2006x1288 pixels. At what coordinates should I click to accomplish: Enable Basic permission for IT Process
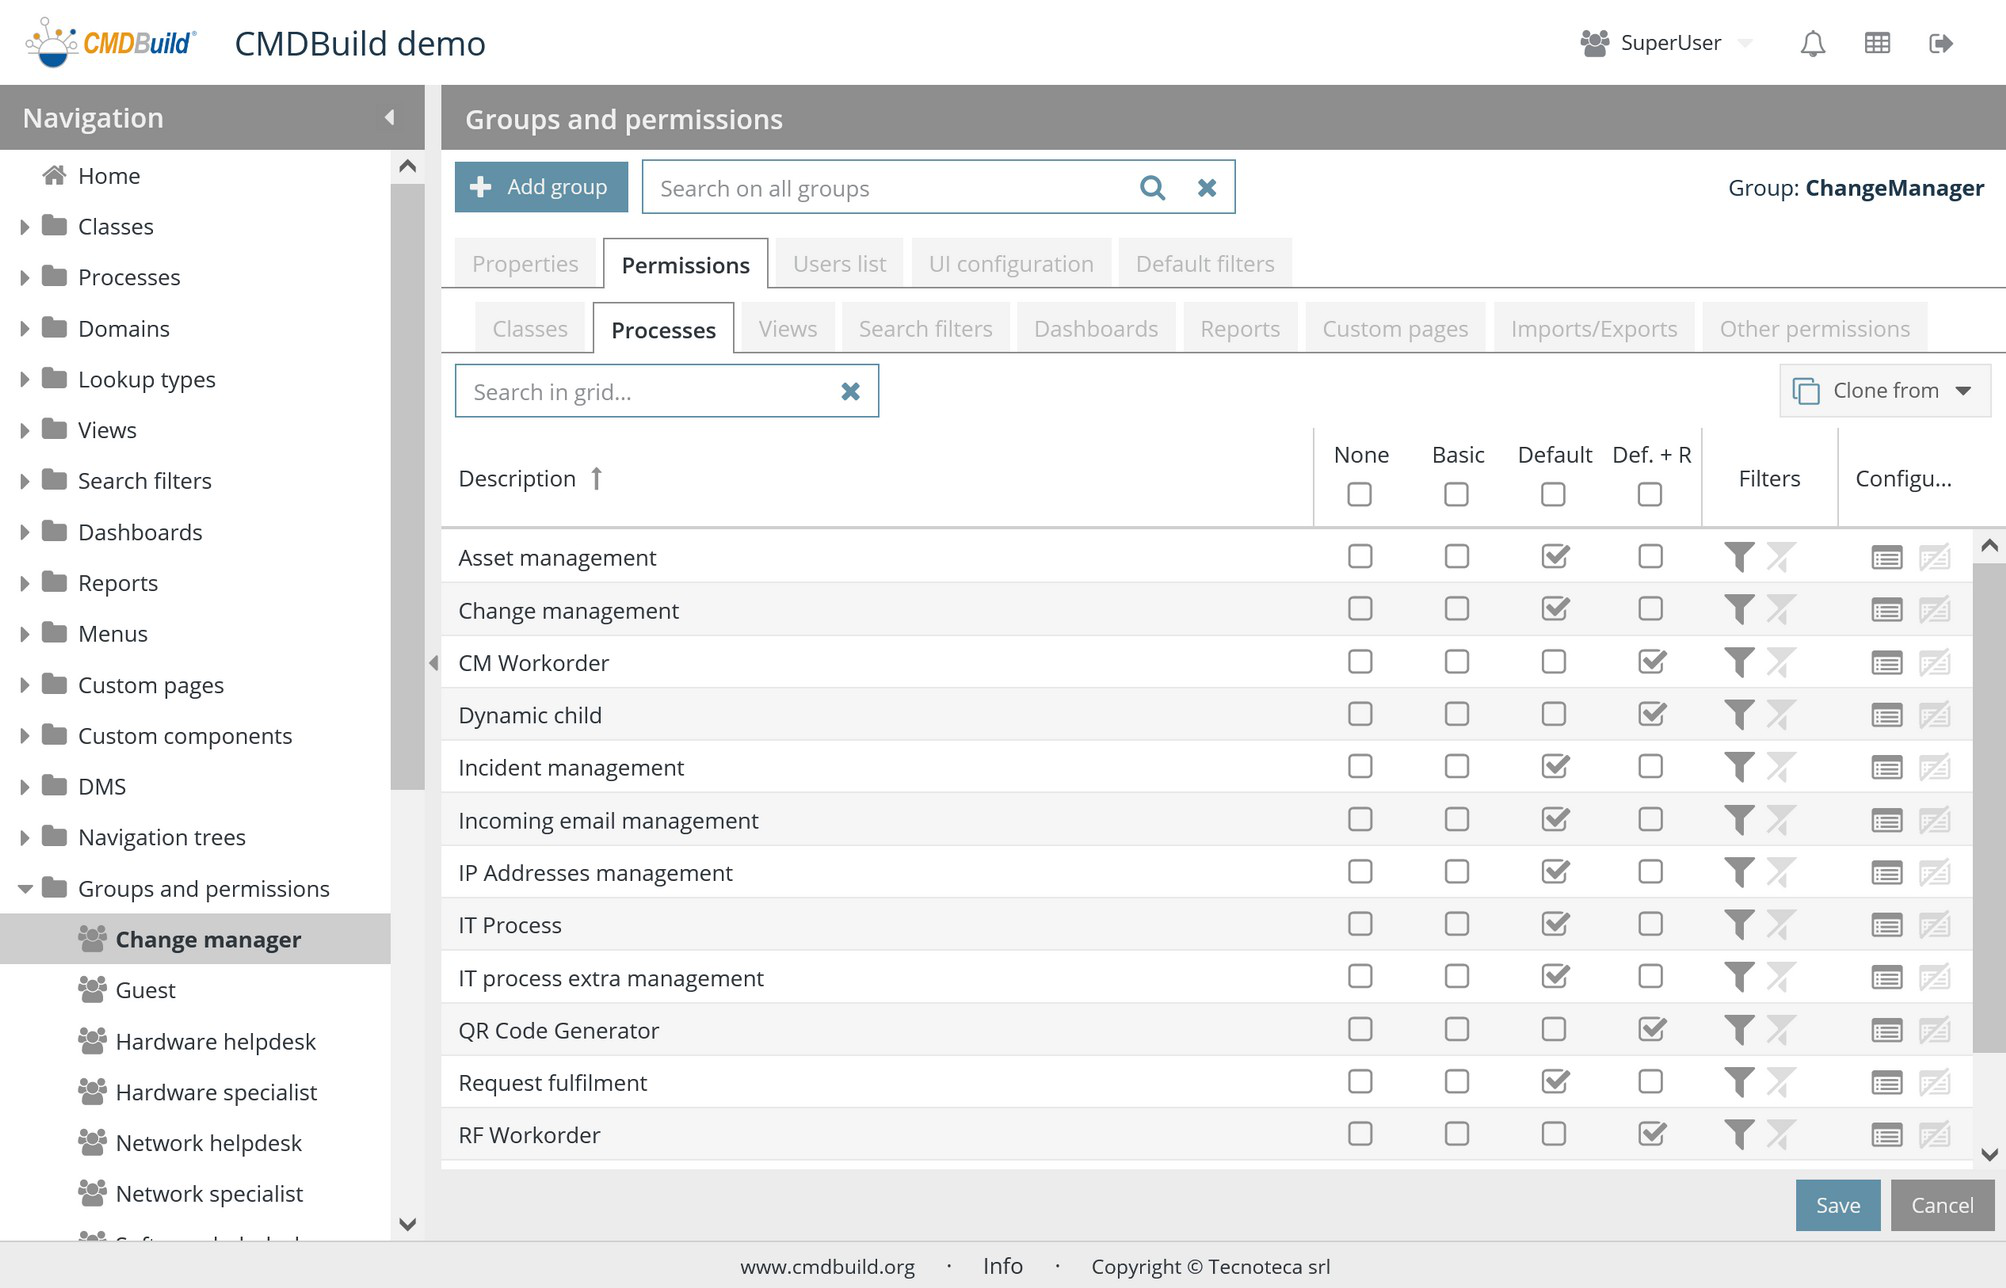pyautogui.click(x=1456, y=924)
